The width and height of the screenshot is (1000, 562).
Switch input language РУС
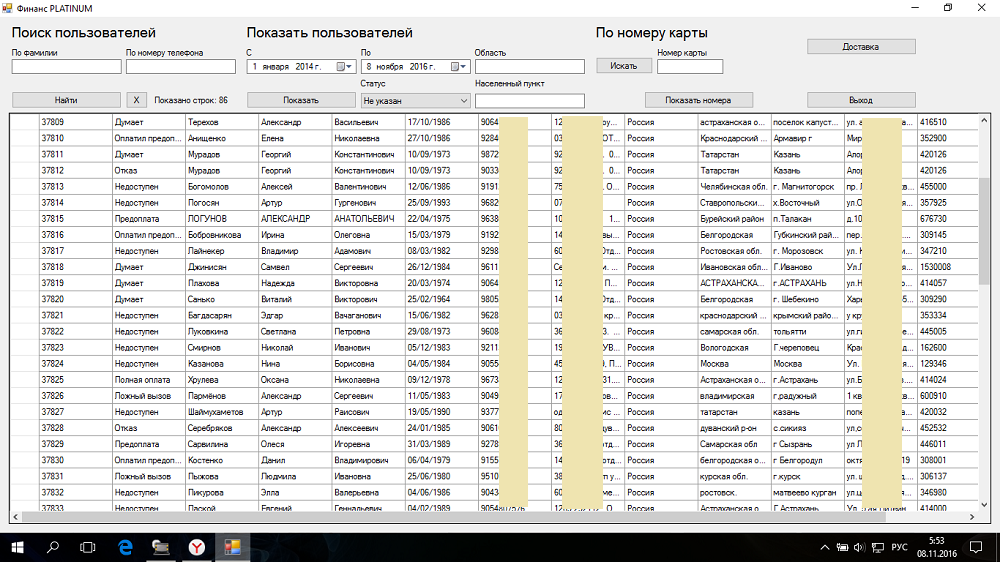[x=899, y=547]
